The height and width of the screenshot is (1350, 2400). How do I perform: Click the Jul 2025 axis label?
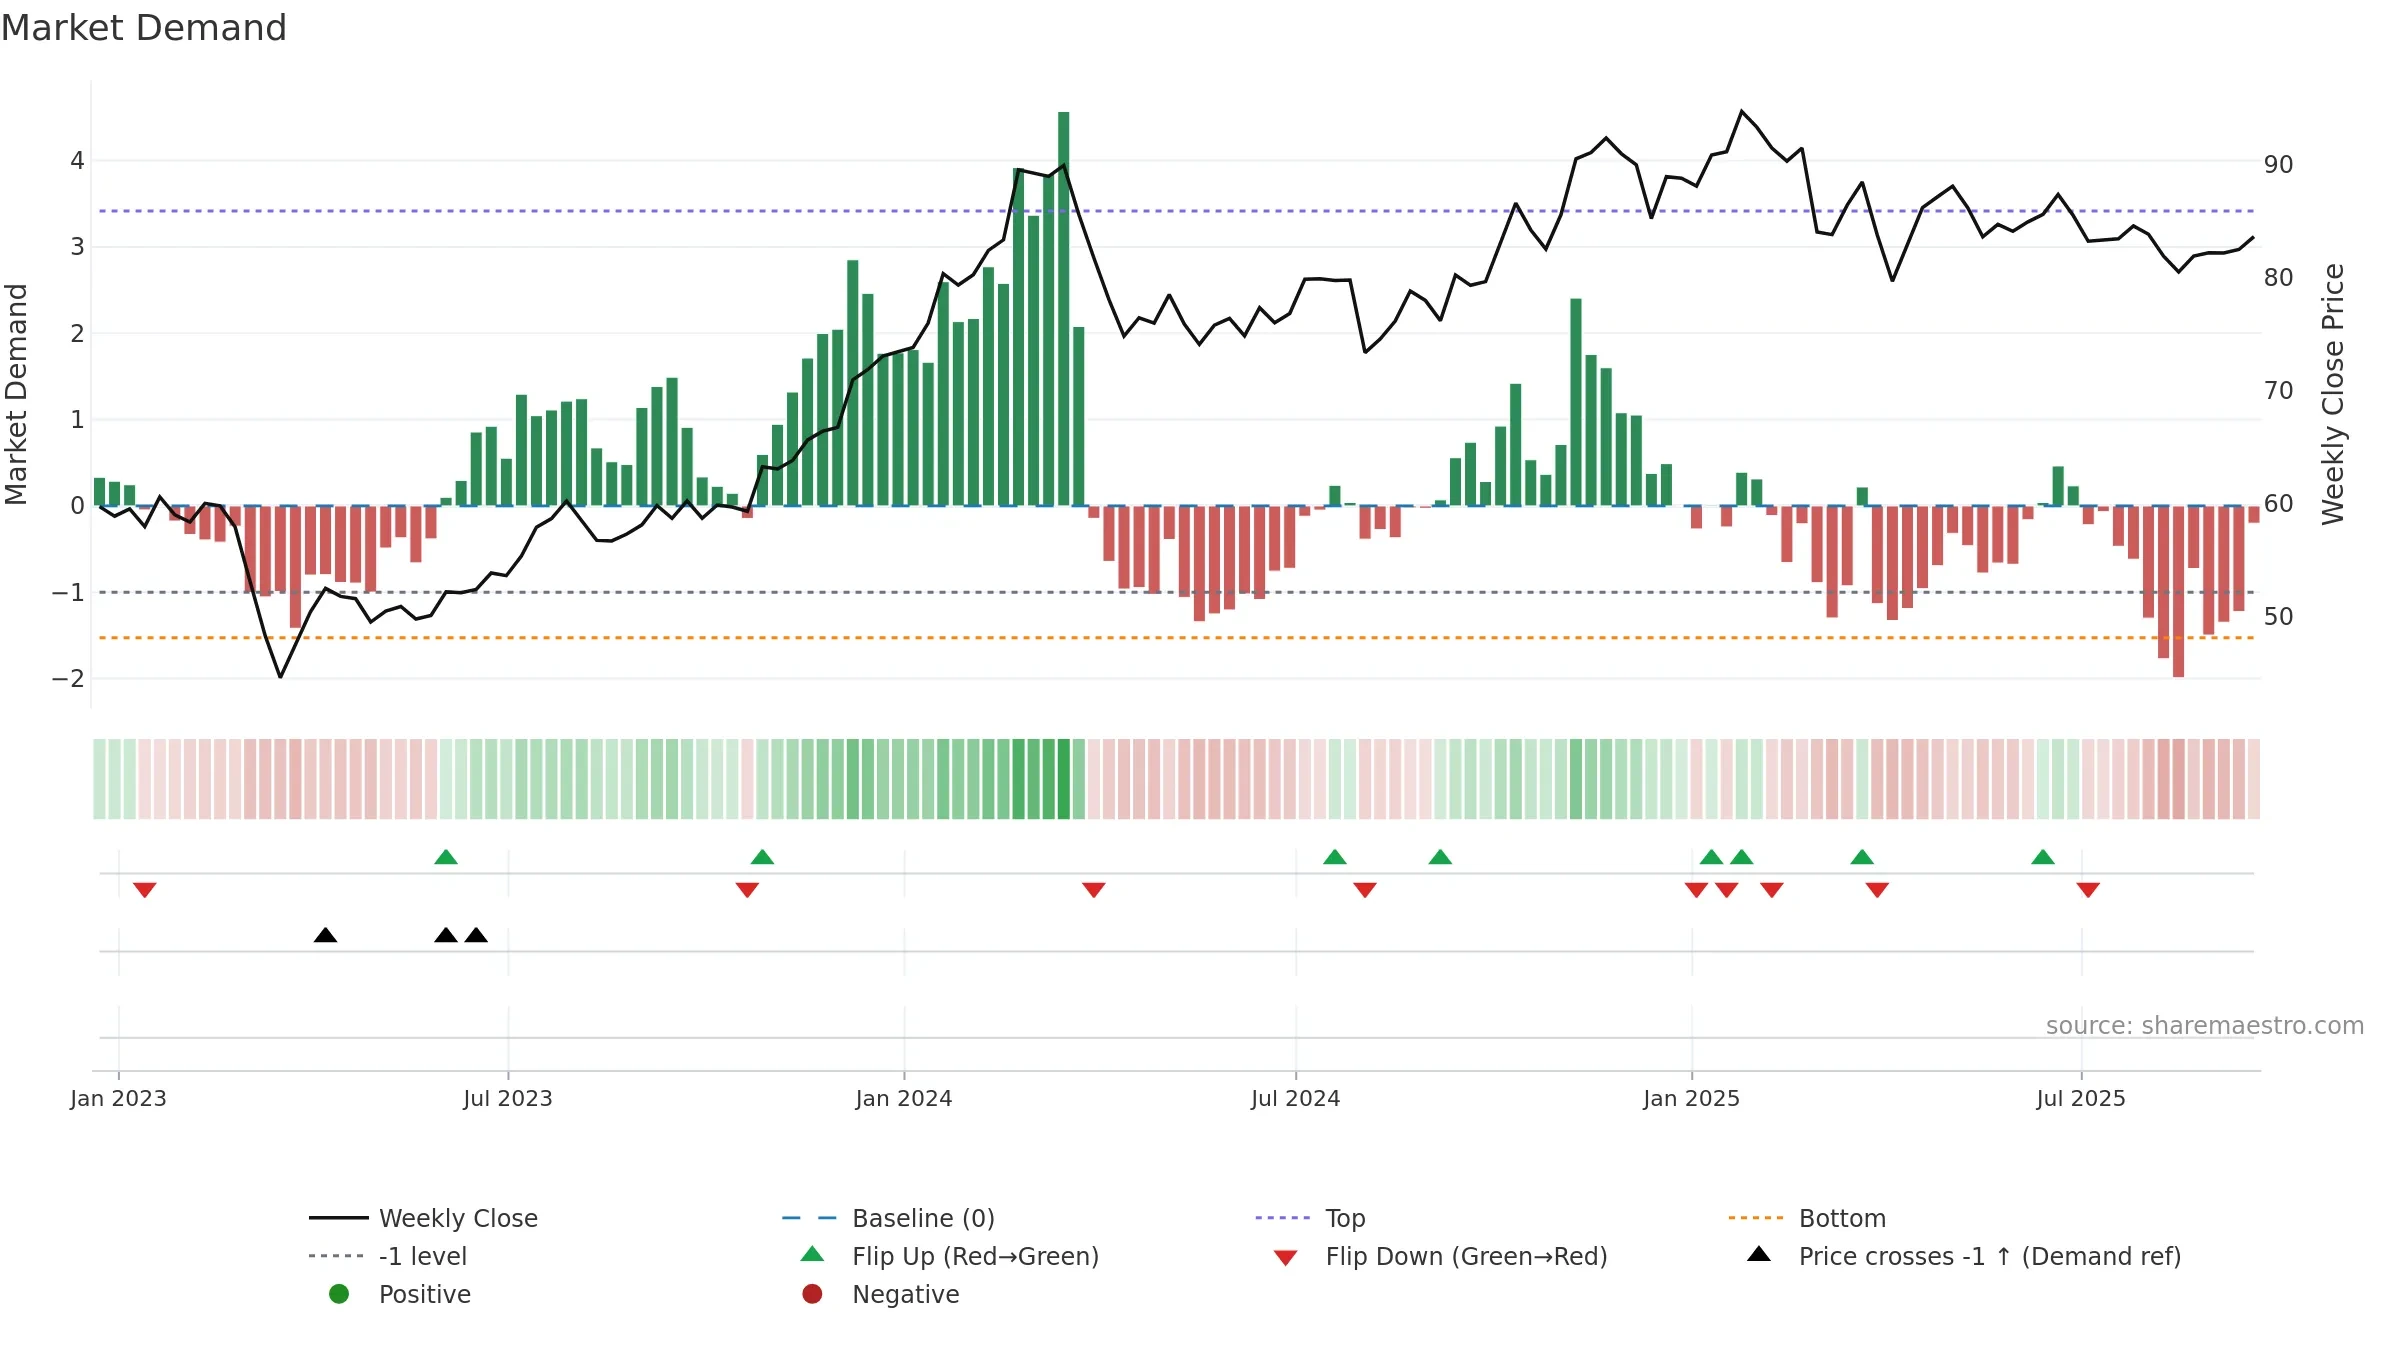pyautogui.click(x=2081, y=1099)
